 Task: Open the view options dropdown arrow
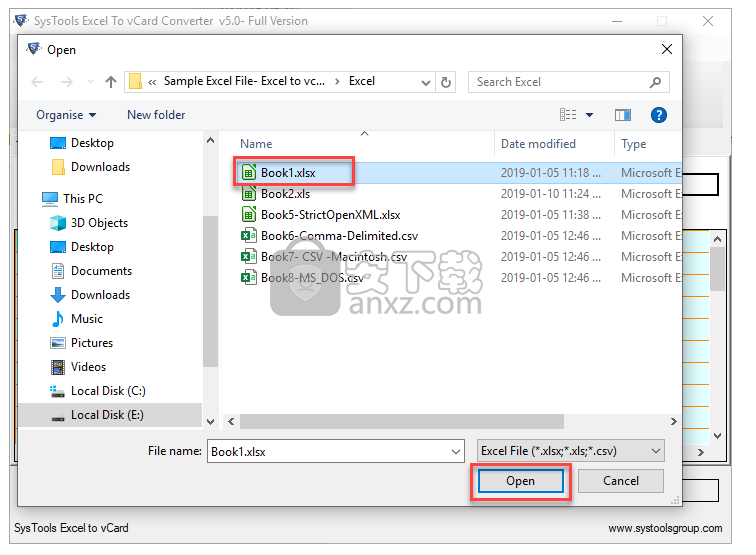click(589, 115)
